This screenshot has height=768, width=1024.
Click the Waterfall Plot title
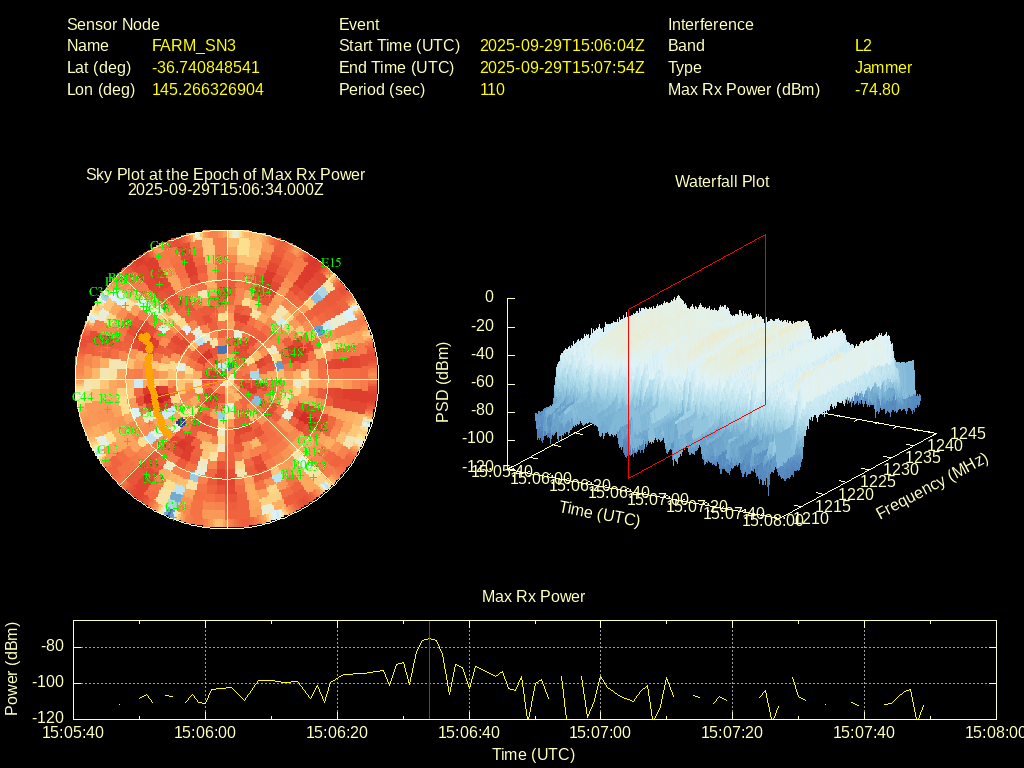click(x=722, y=182)
